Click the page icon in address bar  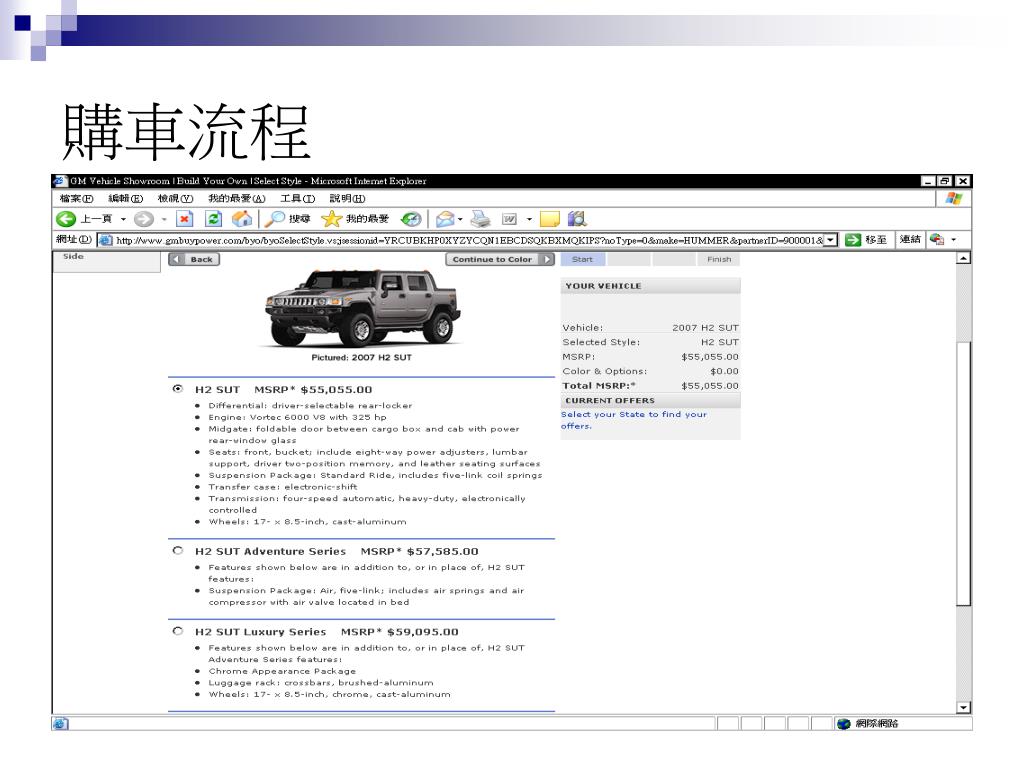click(105, 240)
